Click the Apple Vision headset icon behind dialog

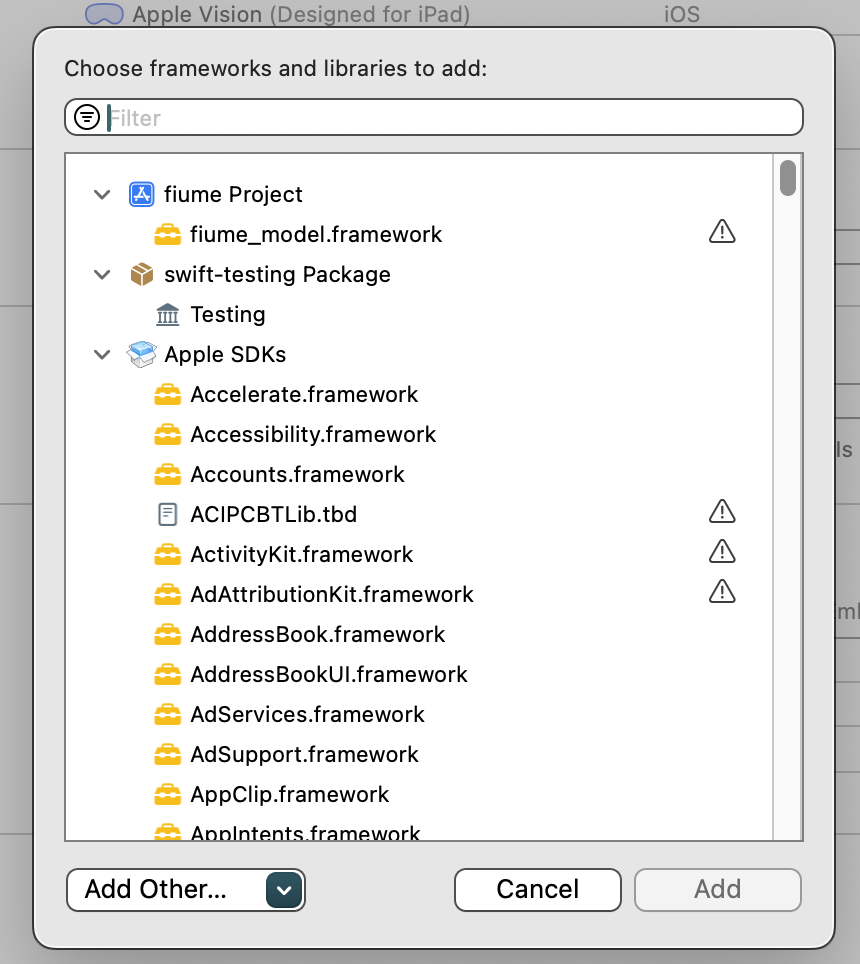(104, 14)
